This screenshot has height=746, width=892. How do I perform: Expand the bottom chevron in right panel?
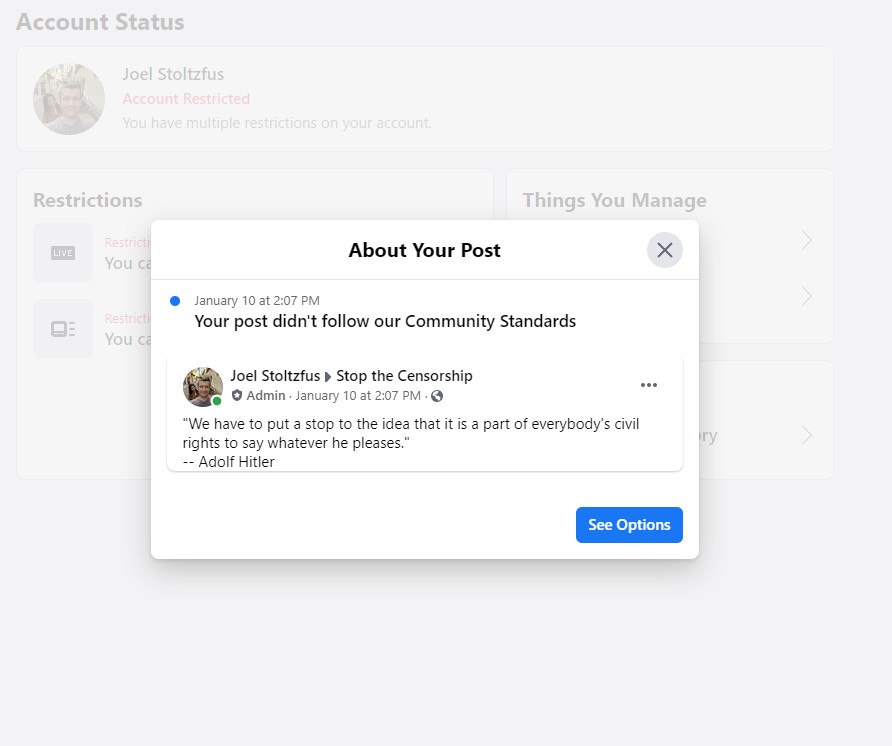pos(807,435)
